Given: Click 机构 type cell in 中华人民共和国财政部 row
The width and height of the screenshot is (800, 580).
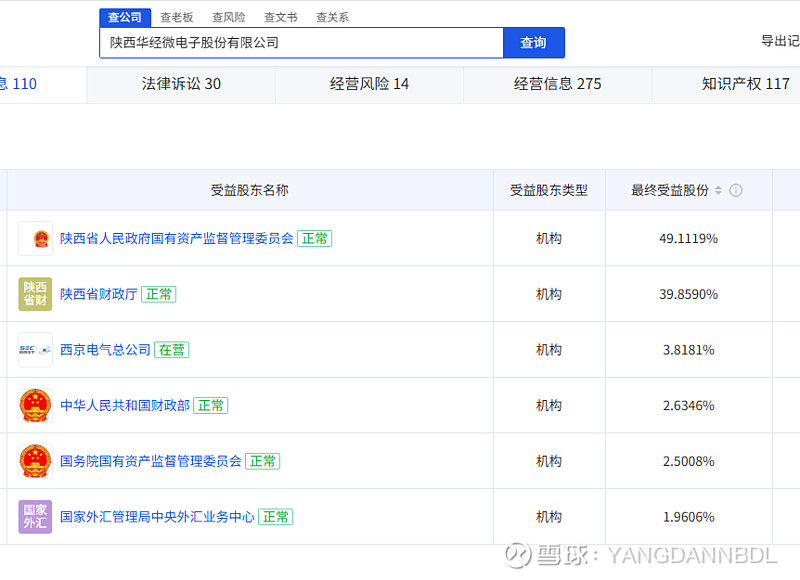Looking at the screenshot, I should (549, 406).
